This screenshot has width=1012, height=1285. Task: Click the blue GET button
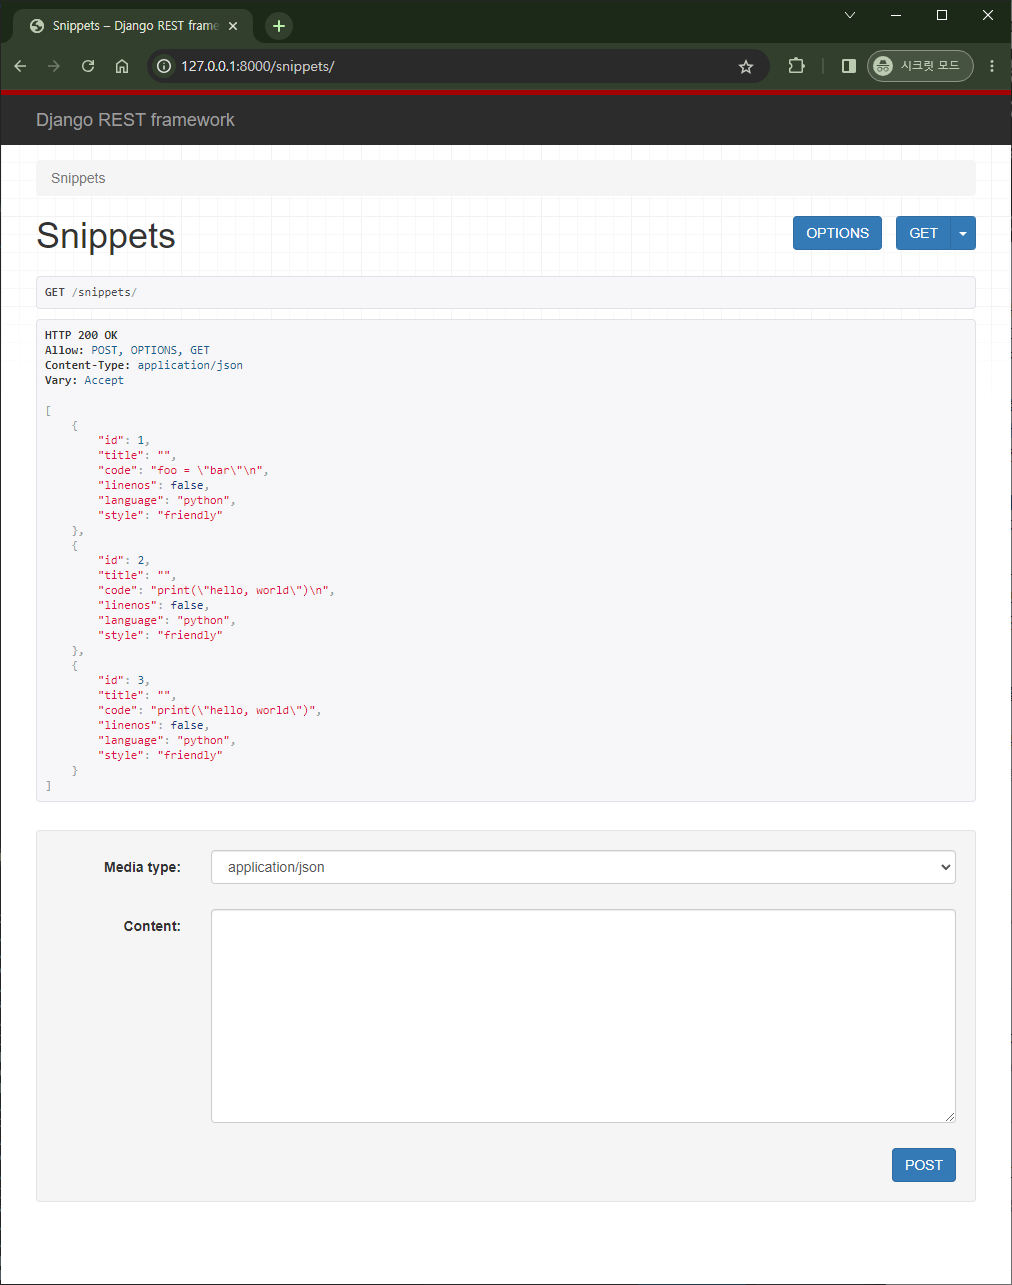pyautogui.click(x=923, y=233)
